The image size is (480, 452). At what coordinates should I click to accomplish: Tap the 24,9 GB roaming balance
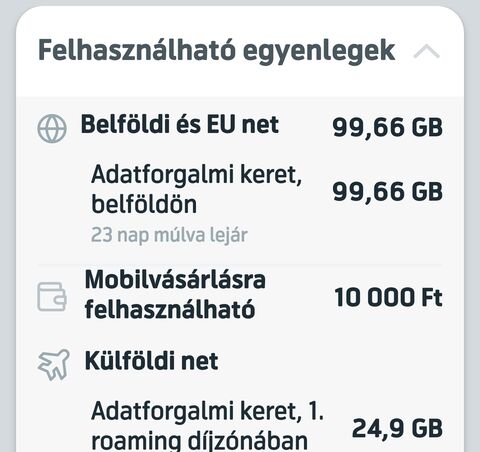click(397, 428)
